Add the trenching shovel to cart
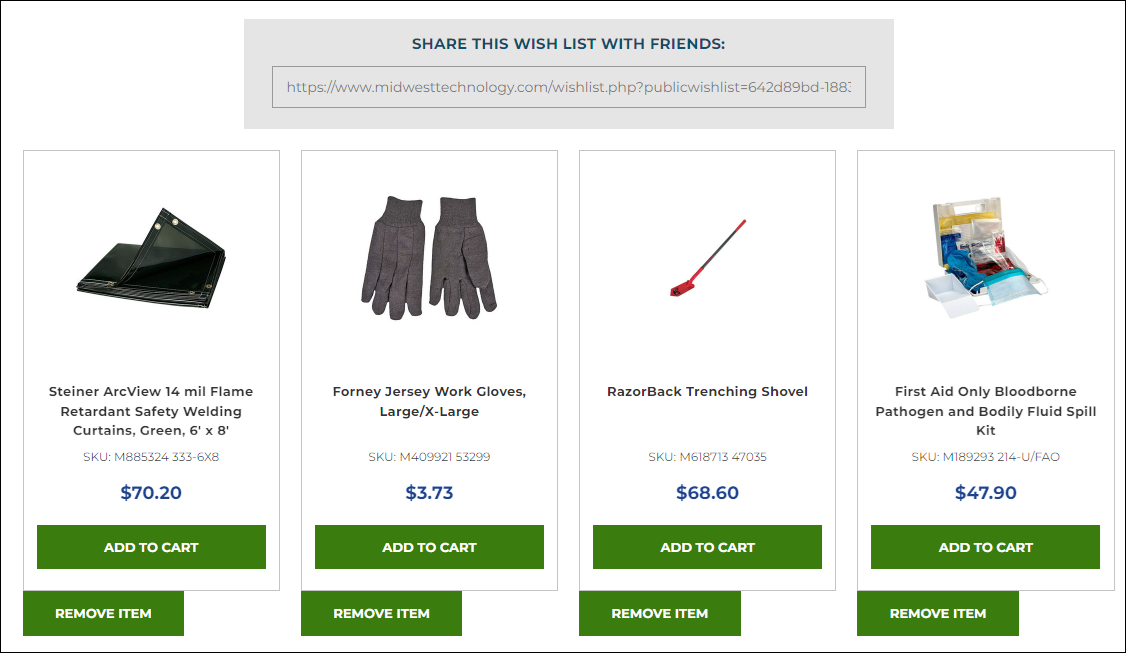The image size is (1126, 653). pos(707,547)
